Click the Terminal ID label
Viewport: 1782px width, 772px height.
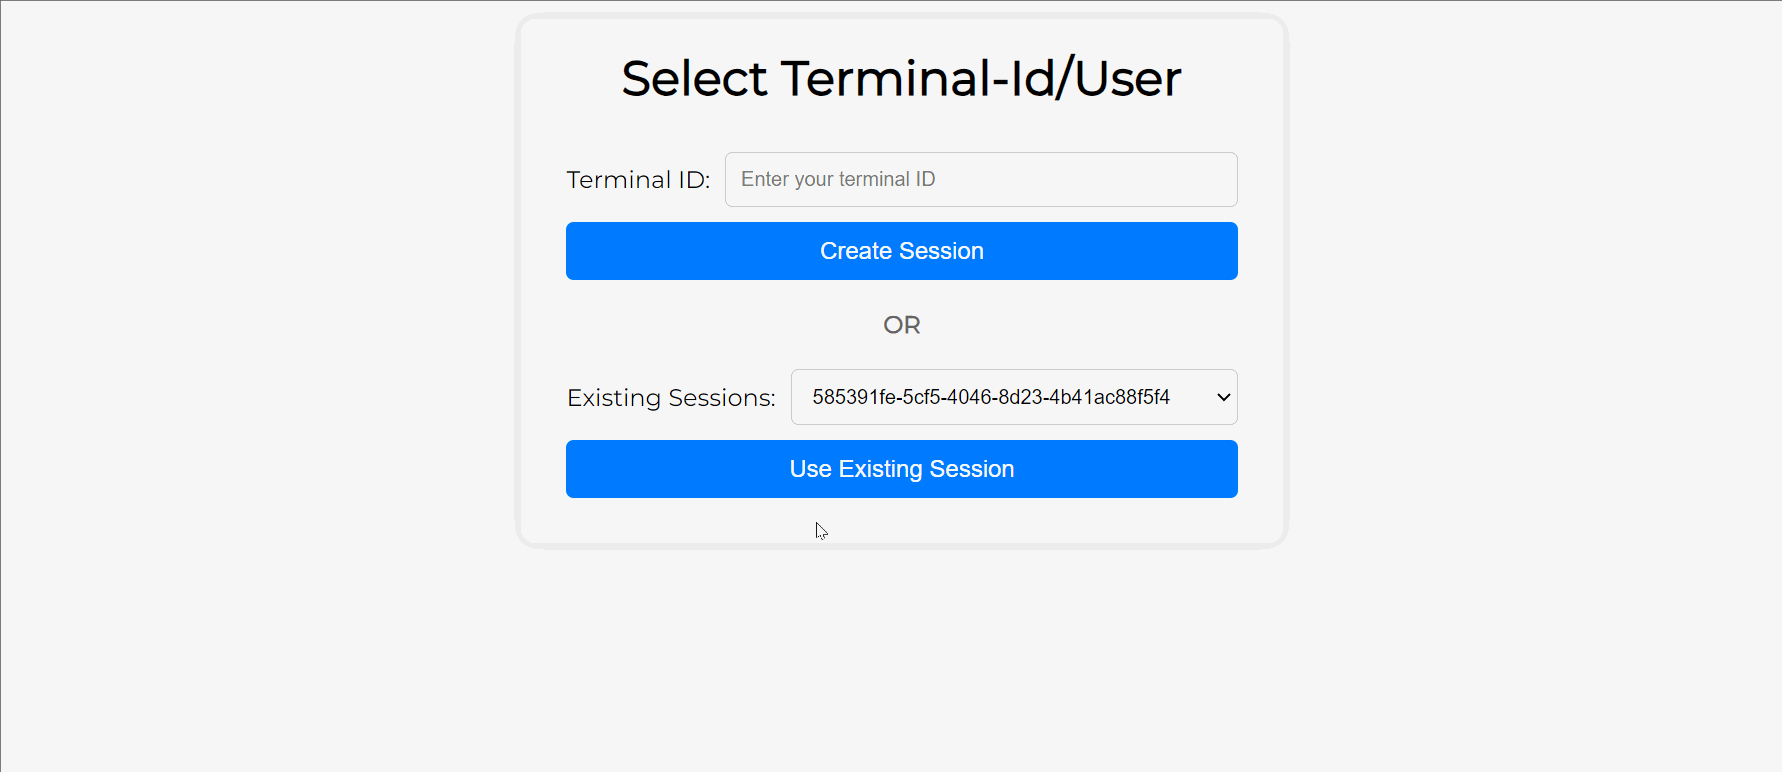638,179
